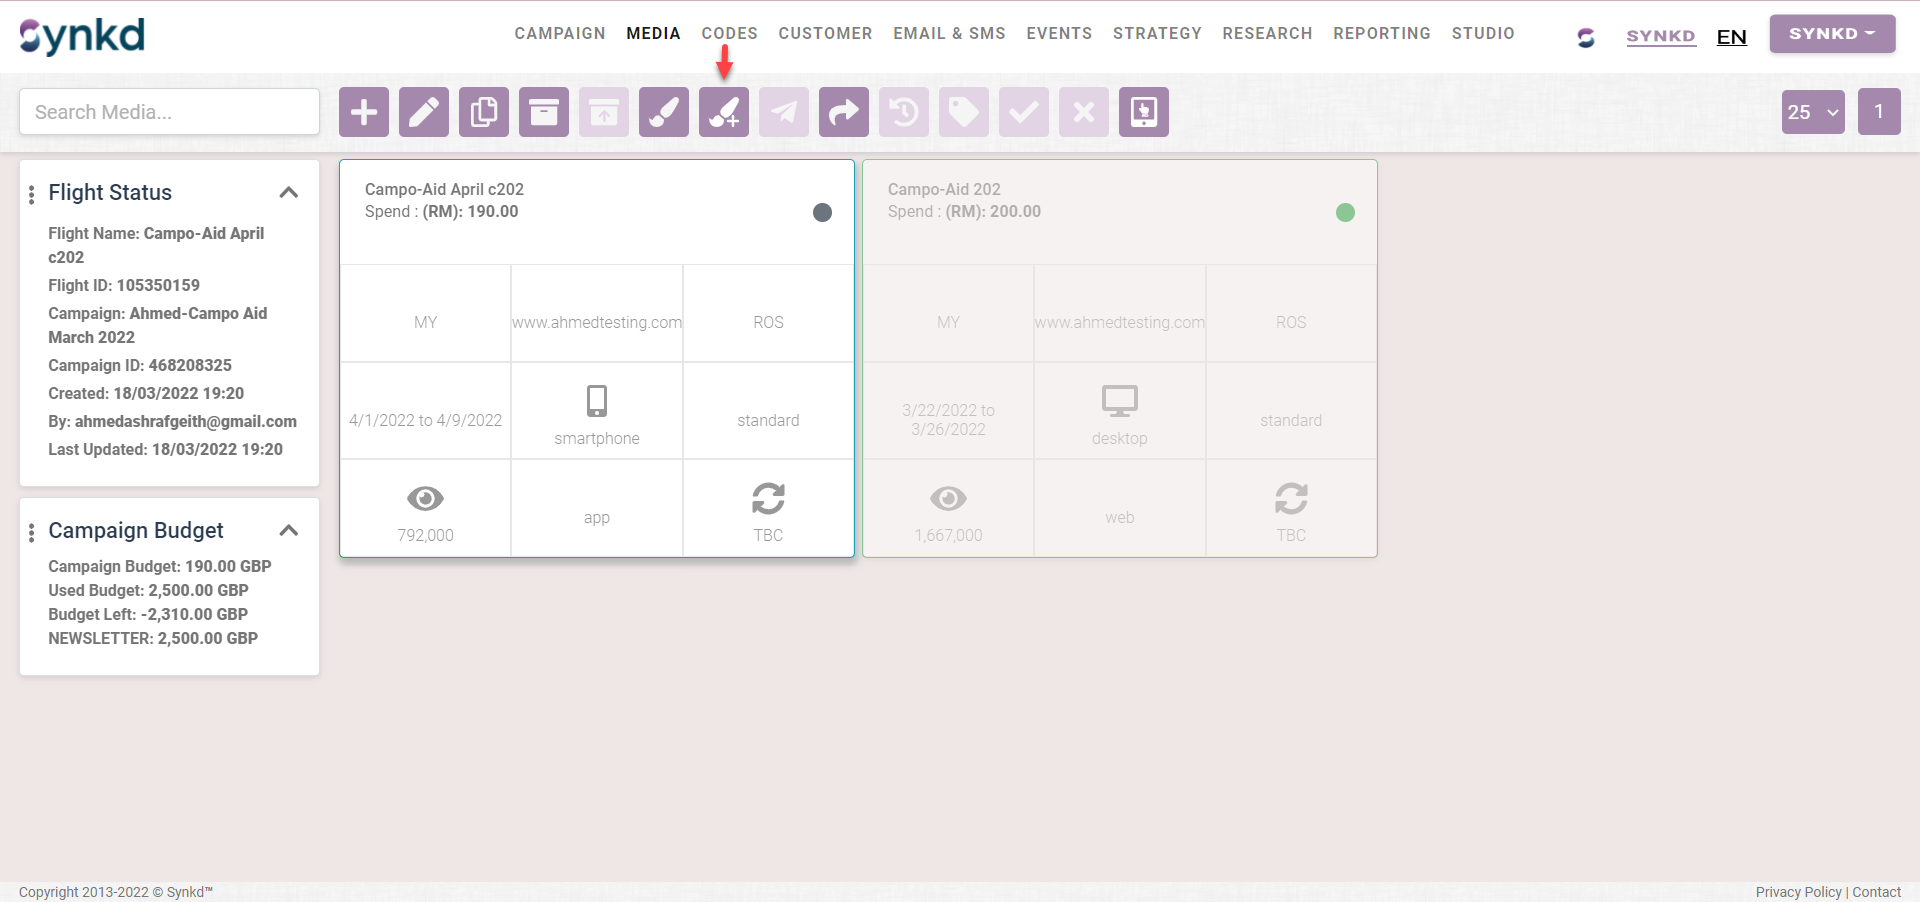This screenshot has height=902, width=1922.
Task: Open the REPORTING menu item
Action: [1381, 34]
